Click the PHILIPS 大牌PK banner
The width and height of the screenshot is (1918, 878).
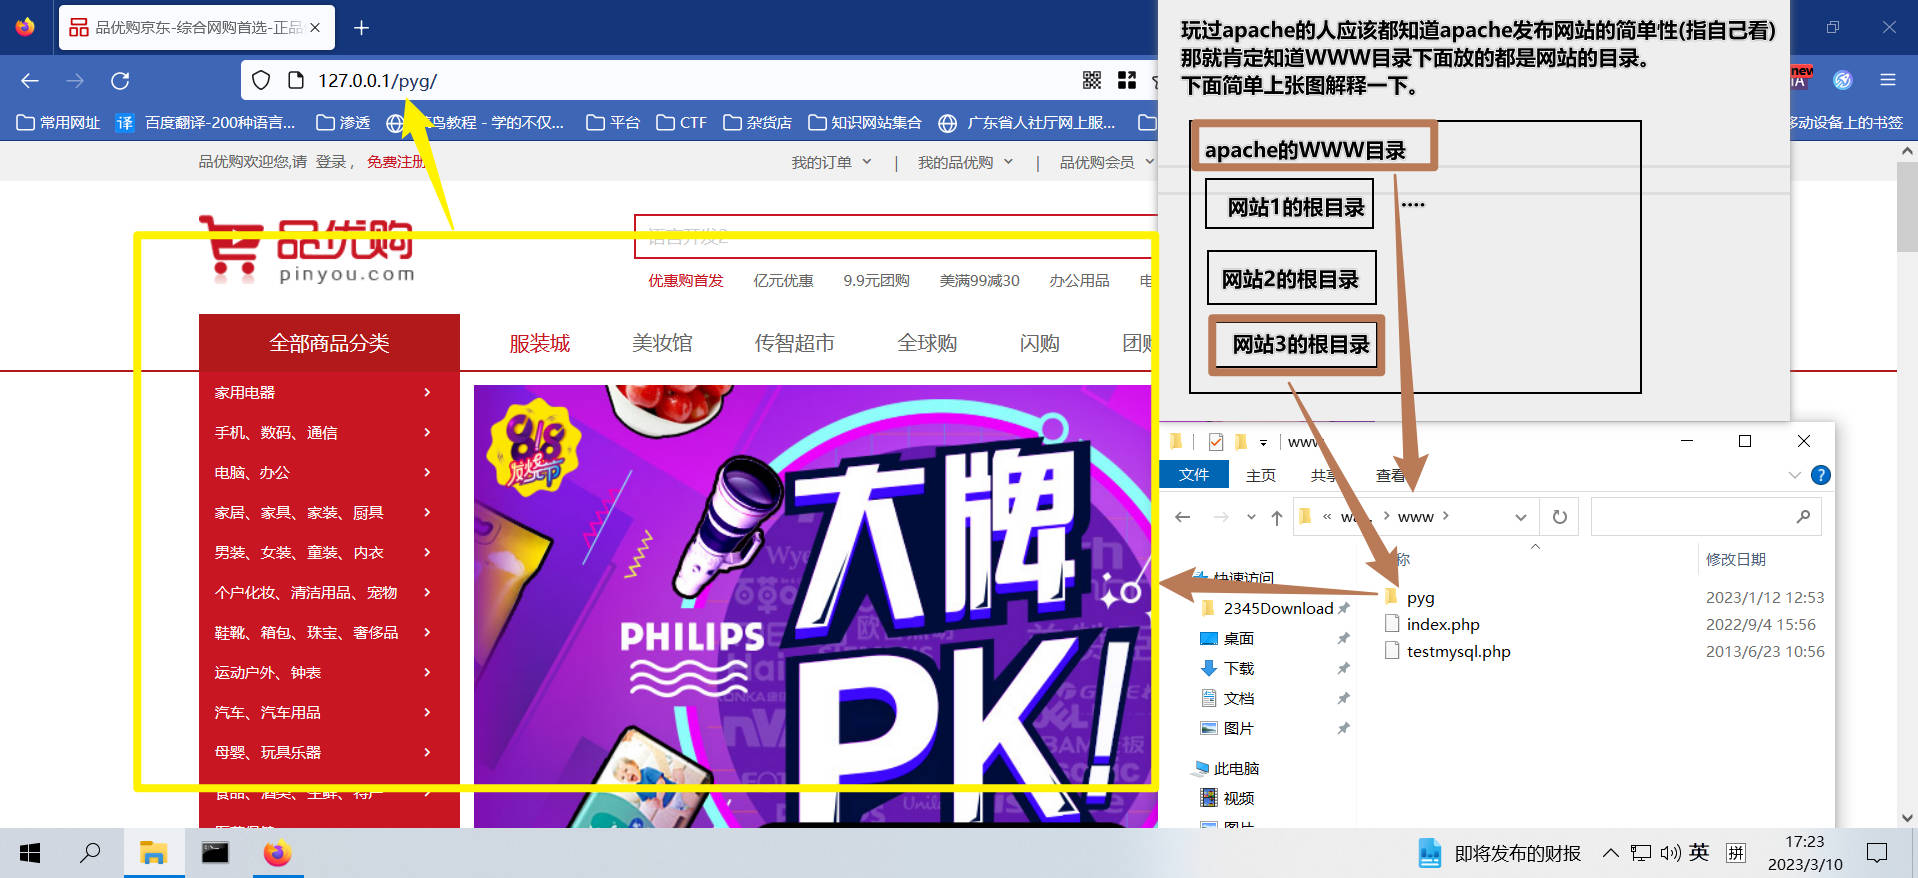[x=815, y=606]
